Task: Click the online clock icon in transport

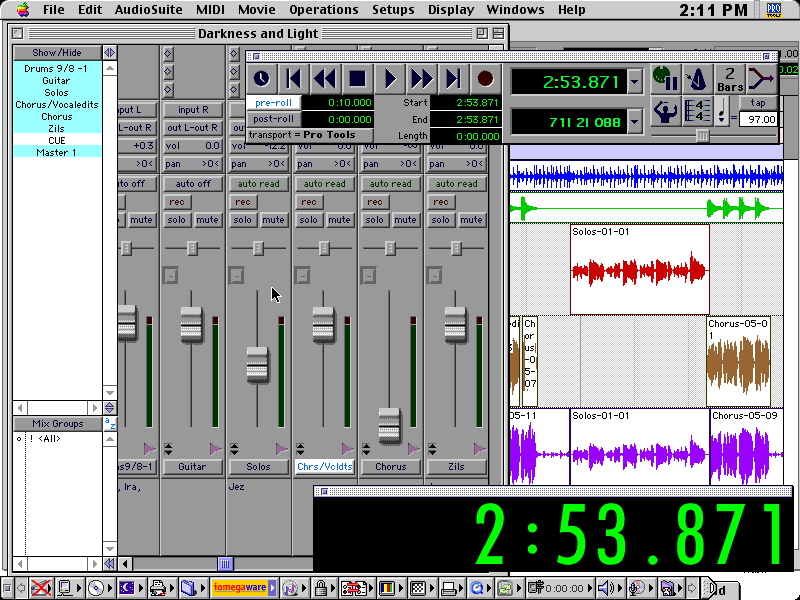Action: pyautogui.click(x=261, y=78)
